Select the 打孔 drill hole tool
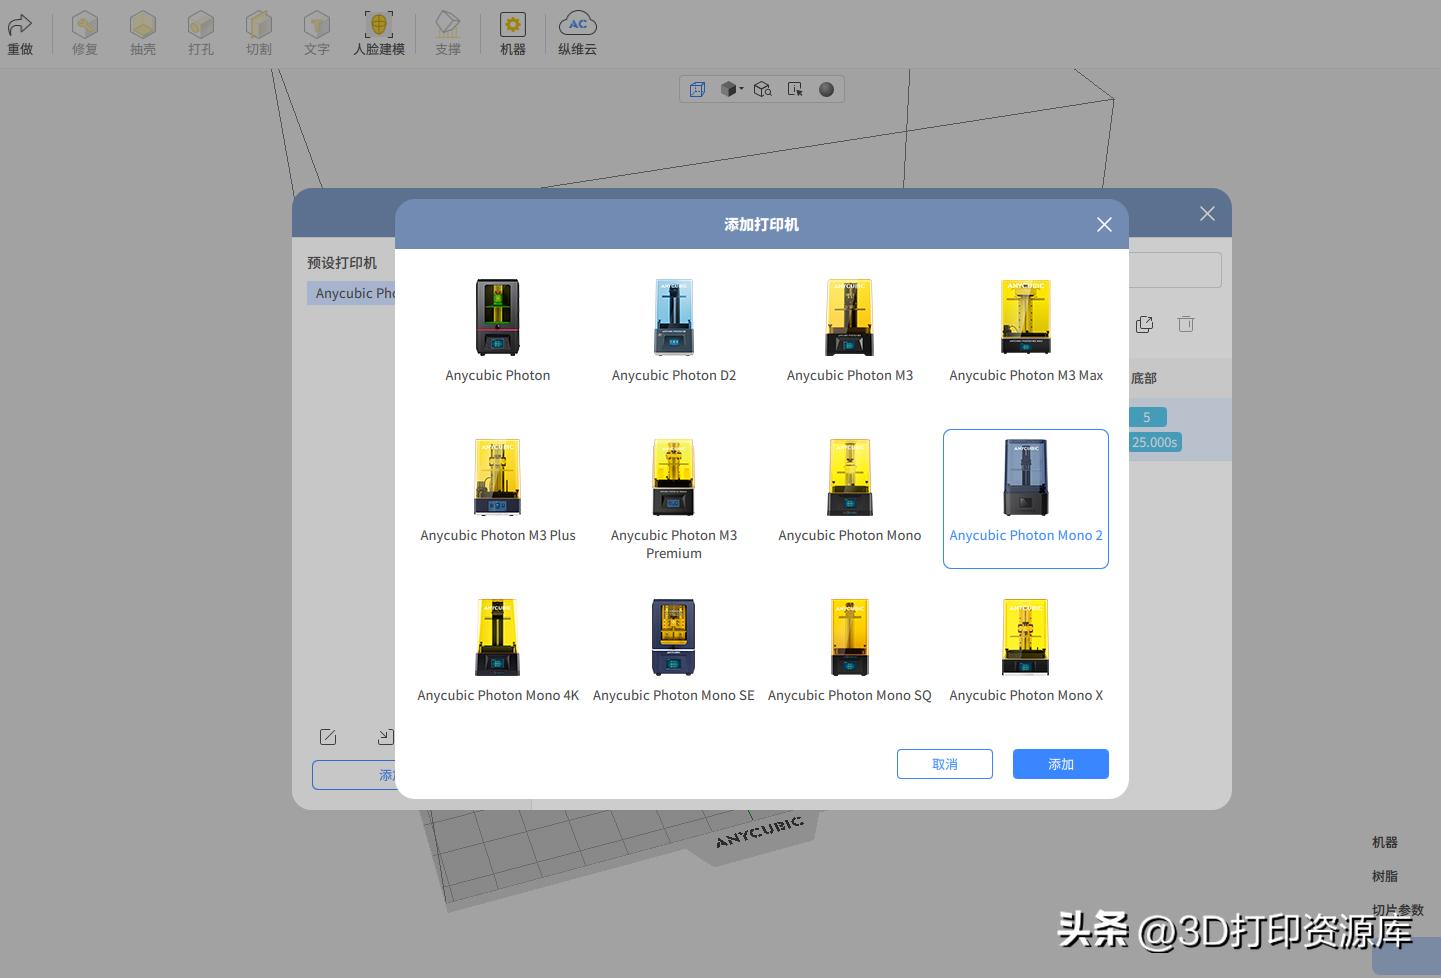 pos(200,31)
